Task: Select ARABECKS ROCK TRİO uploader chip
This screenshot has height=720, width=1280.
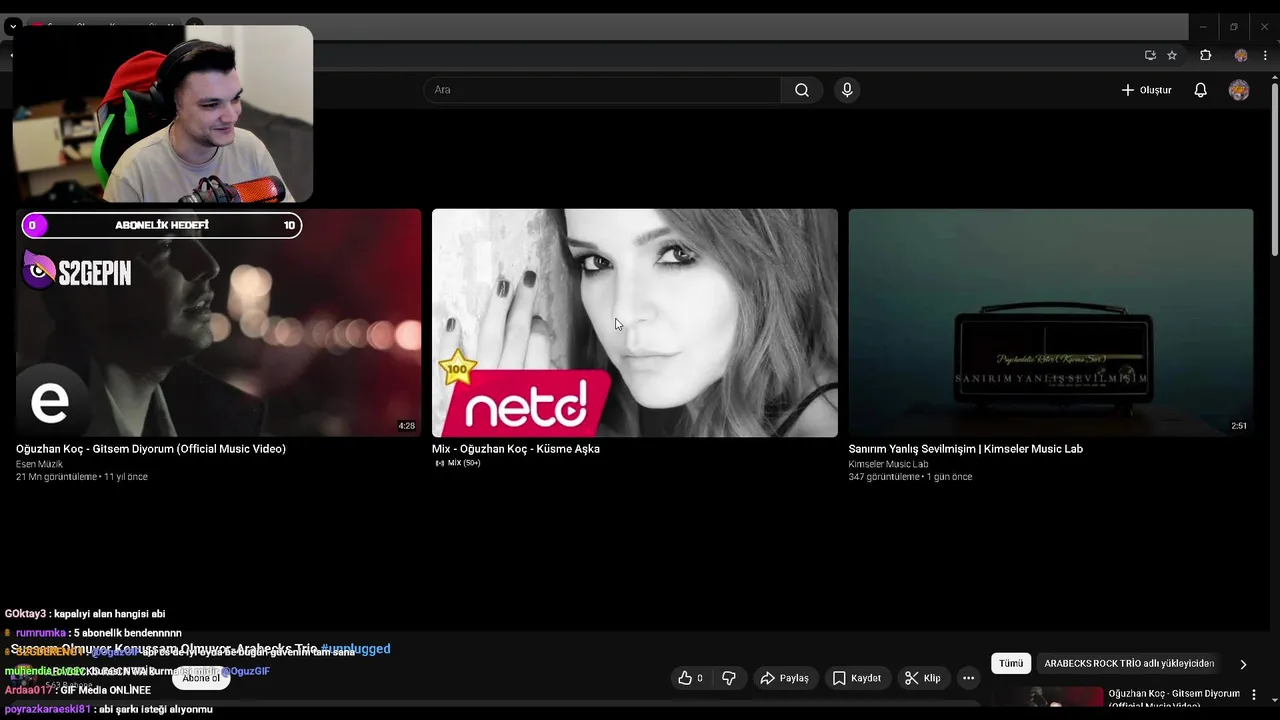Action: 1129,663
